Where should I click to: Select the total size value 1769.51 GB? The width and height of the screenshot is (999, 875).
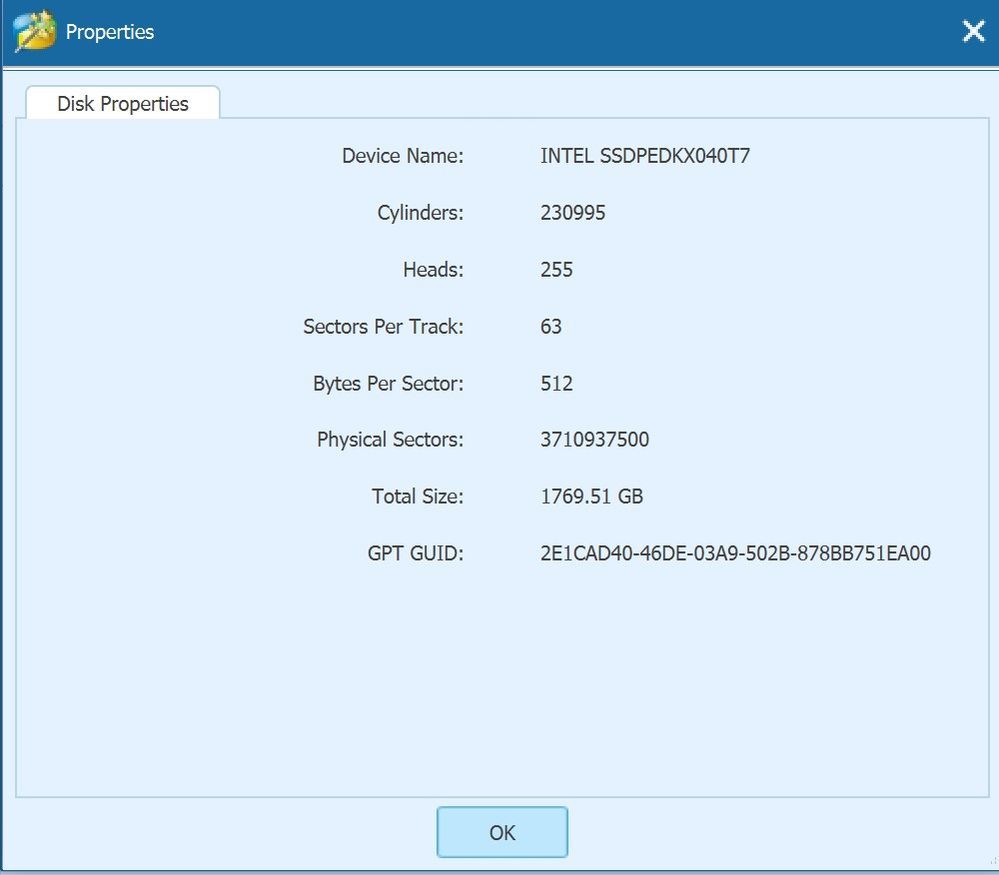[x=591, y=497]
